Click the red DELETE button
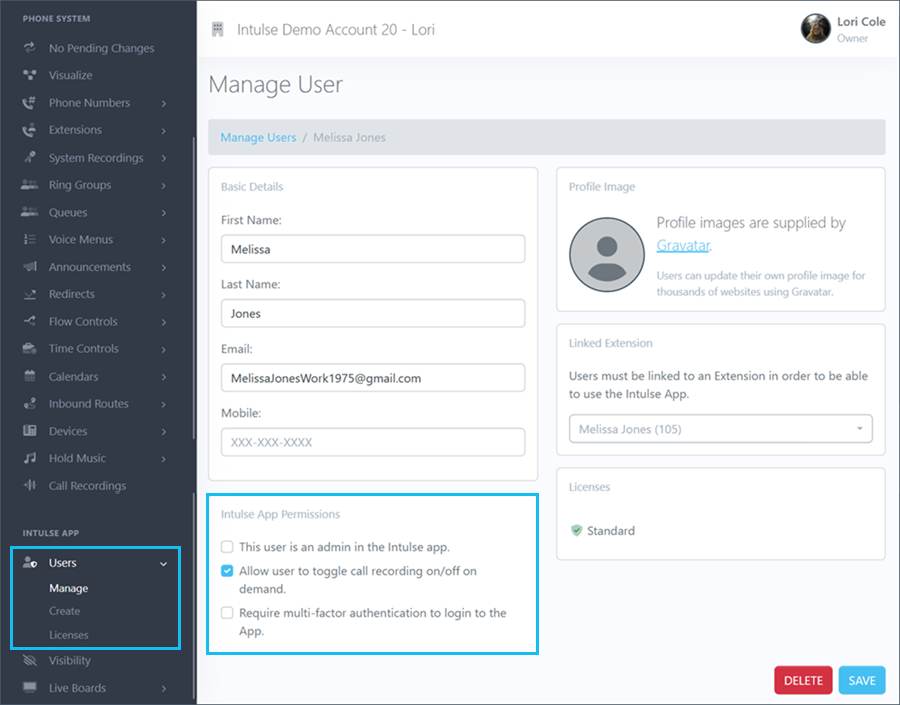This screenshot has width=900, height=705. (803, 680)
